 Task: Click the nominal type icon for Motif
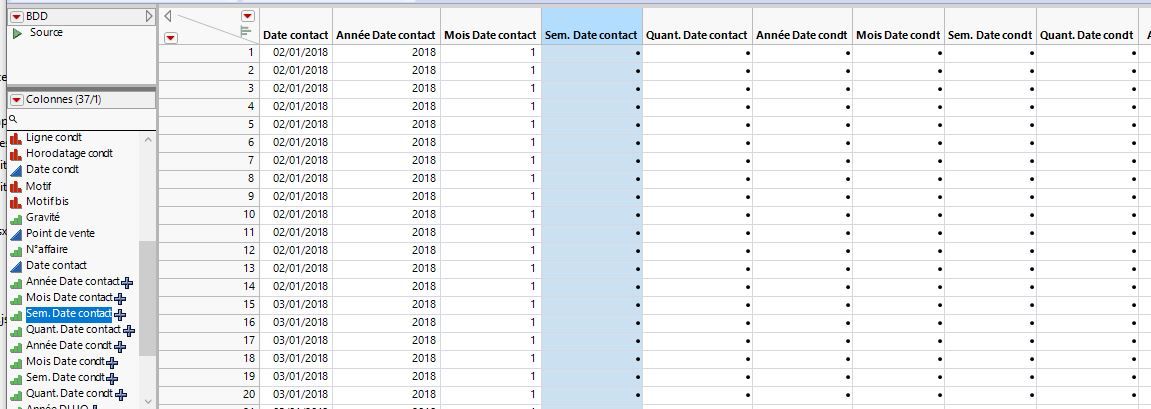(16, 186)
